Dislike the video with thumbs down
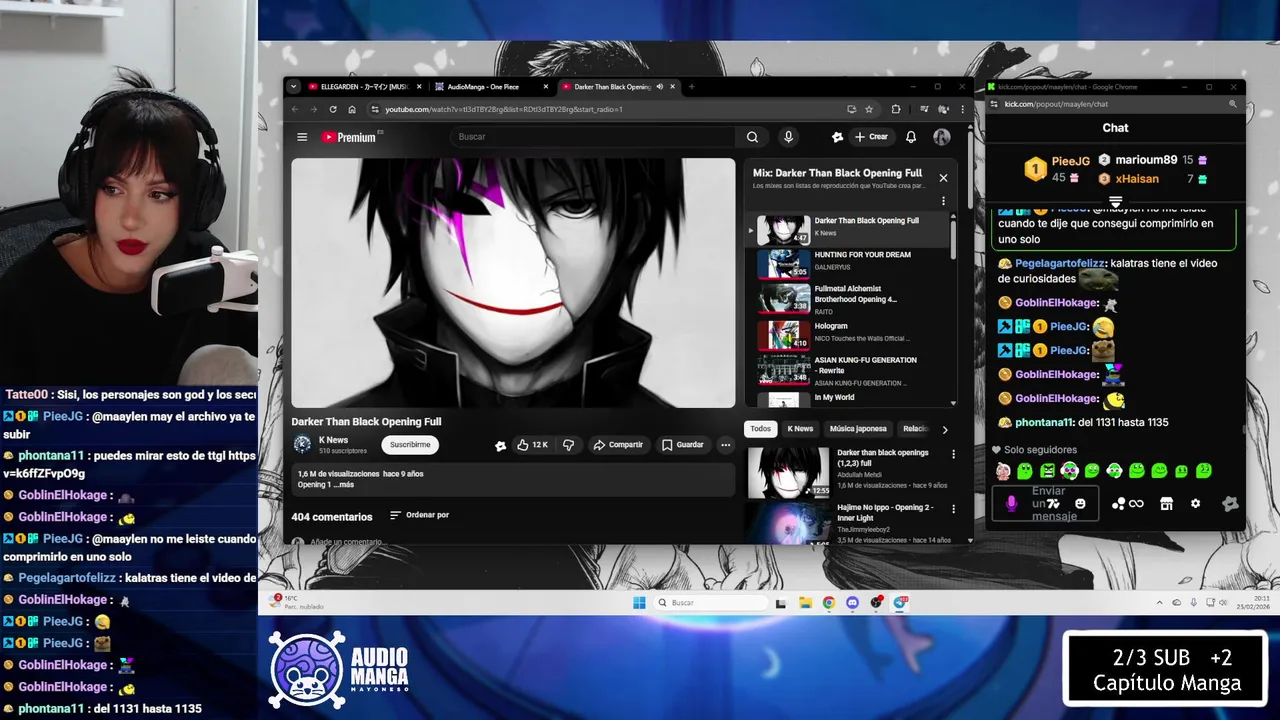Image resolution: width=1280 pixels, height=720 pixels. 568,445
